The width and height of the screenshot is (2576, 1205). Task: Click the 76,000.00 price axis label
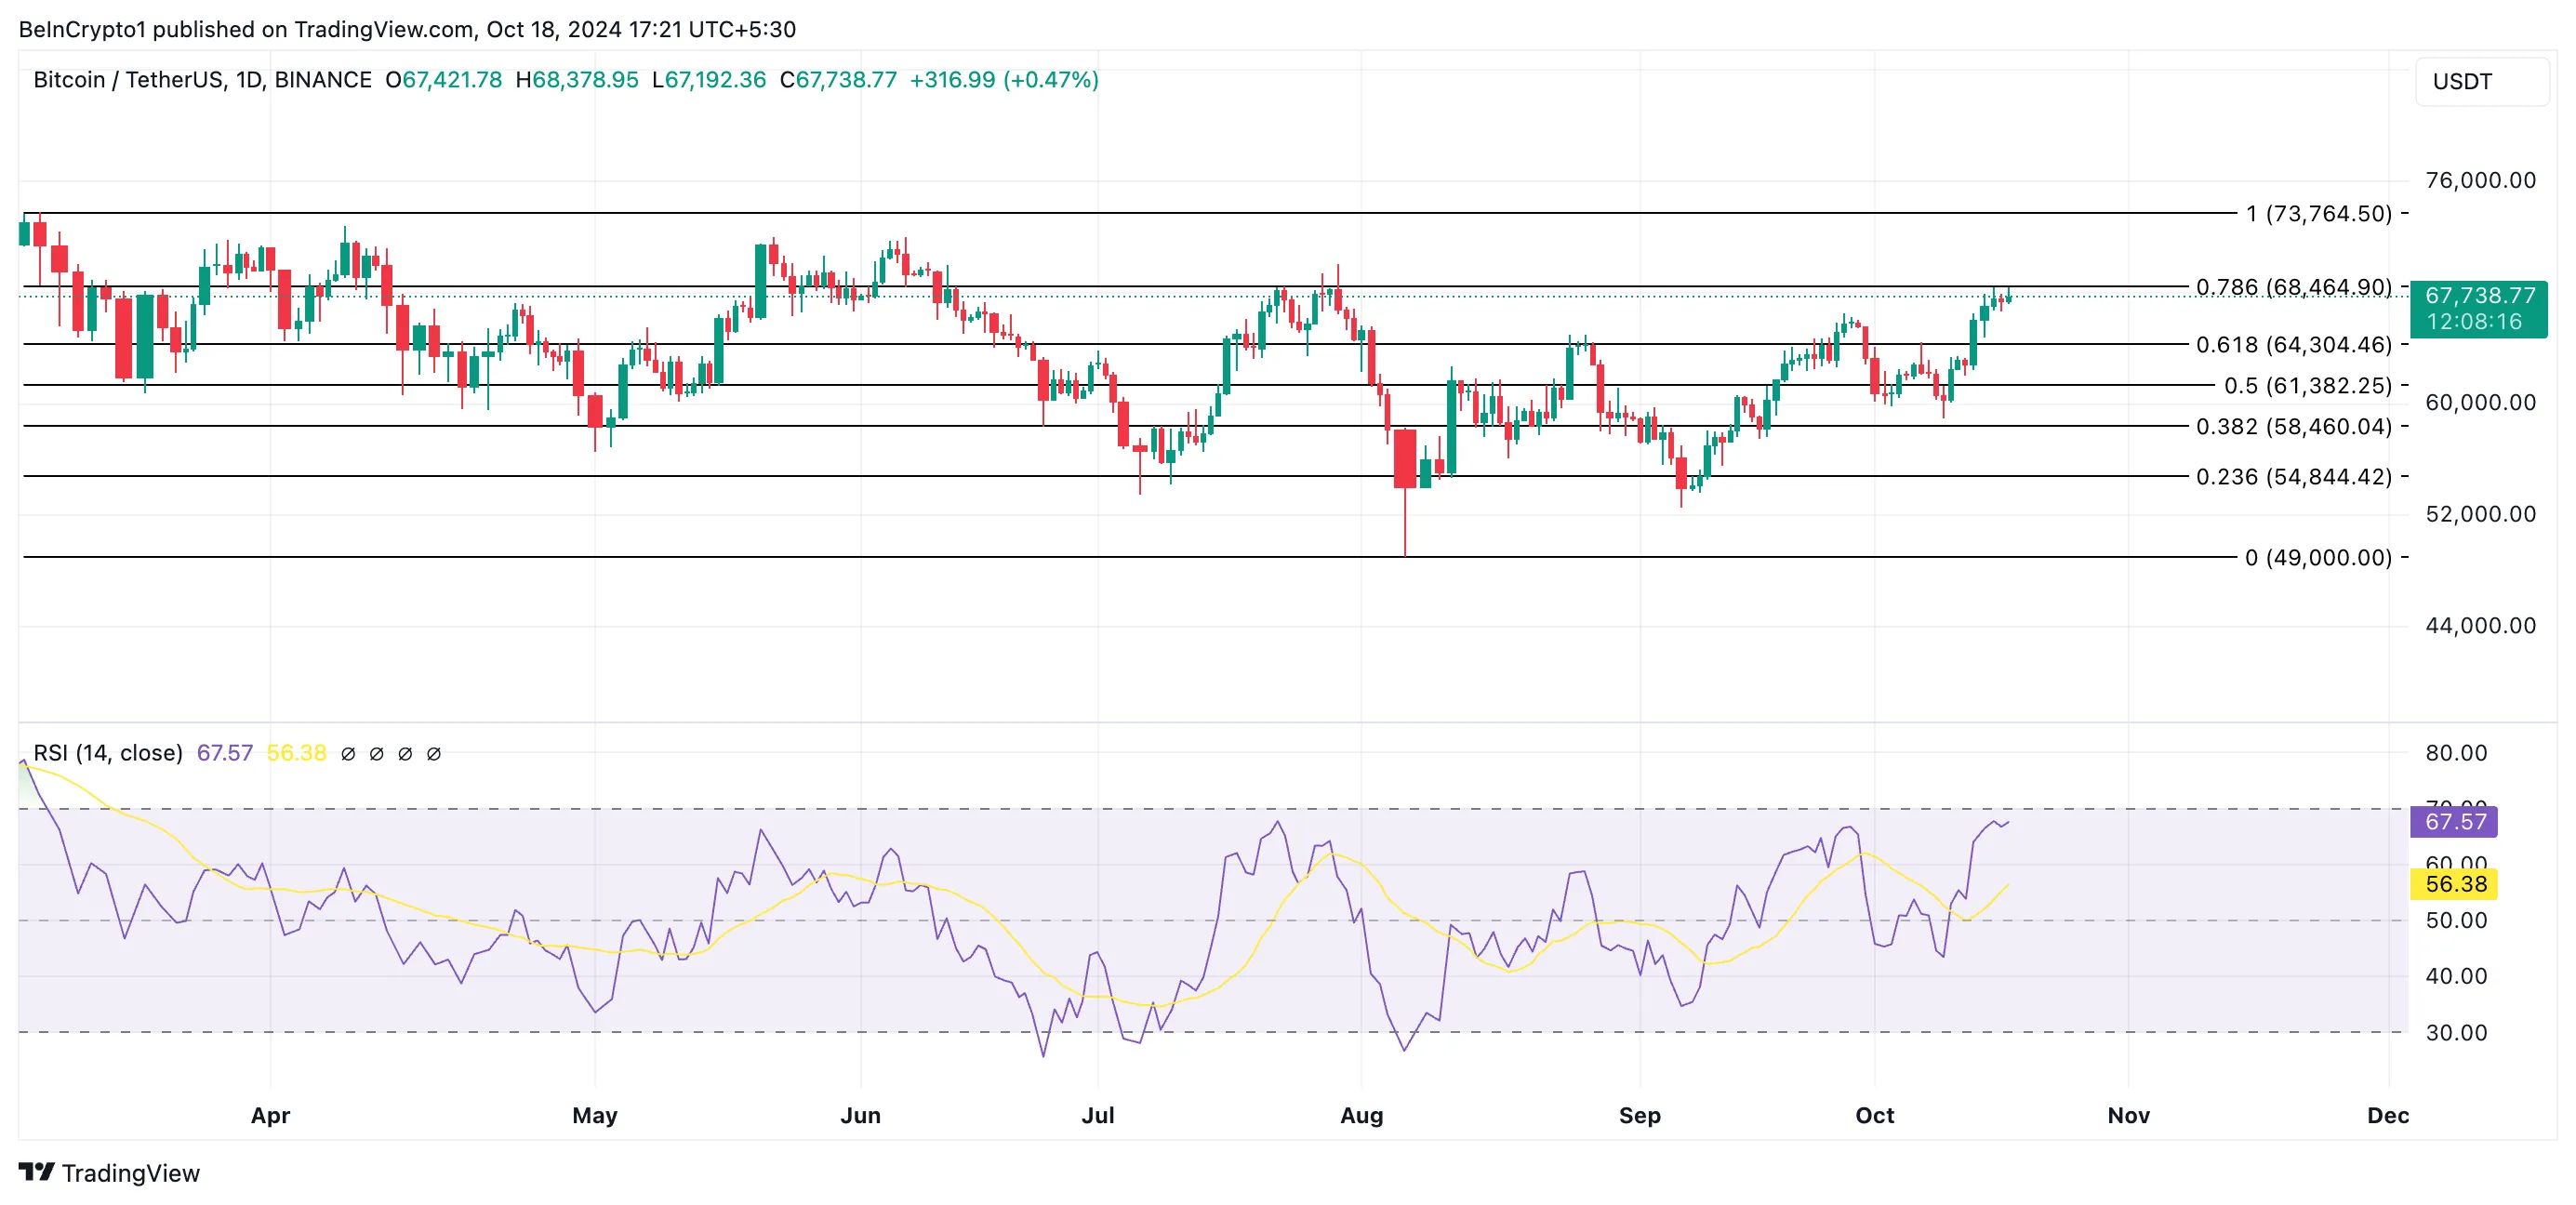pos(2480,181)
